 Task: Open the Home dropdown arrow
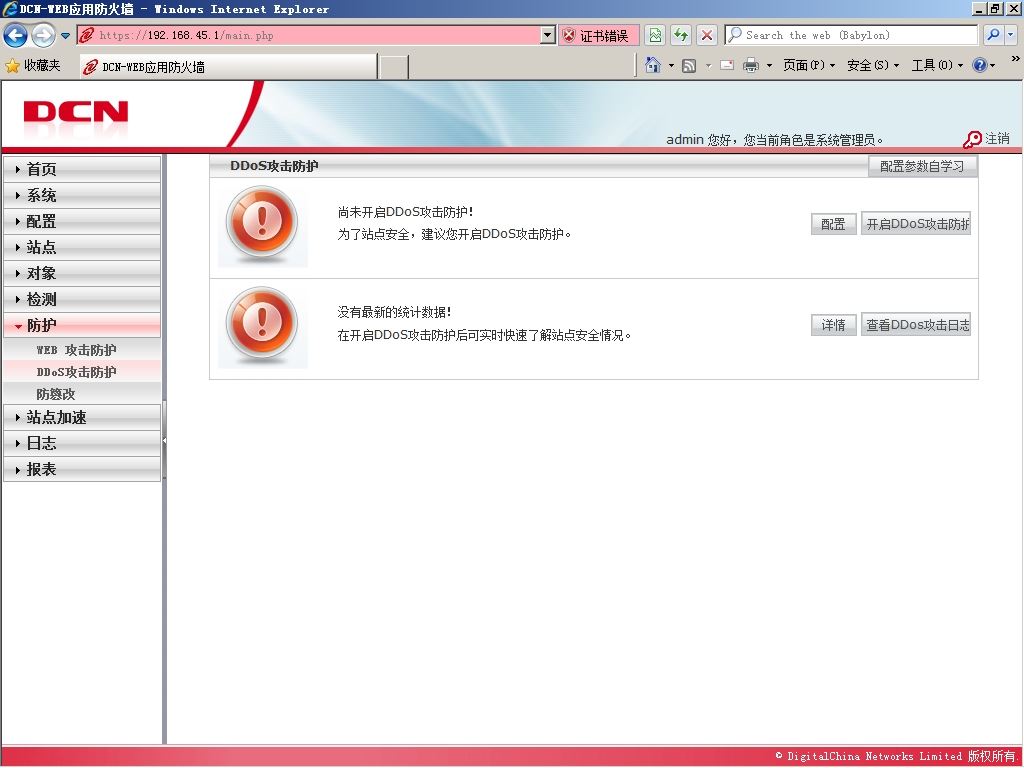click(671, 65)
